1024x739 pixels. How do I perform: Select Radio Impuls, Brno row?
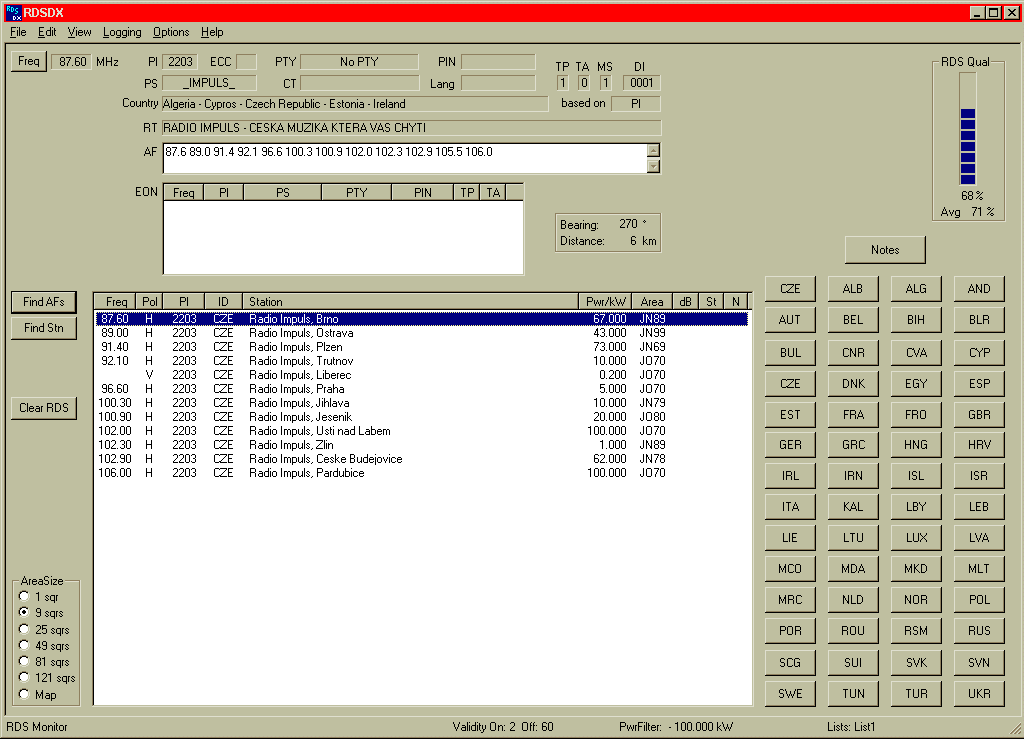click(421, 319)
